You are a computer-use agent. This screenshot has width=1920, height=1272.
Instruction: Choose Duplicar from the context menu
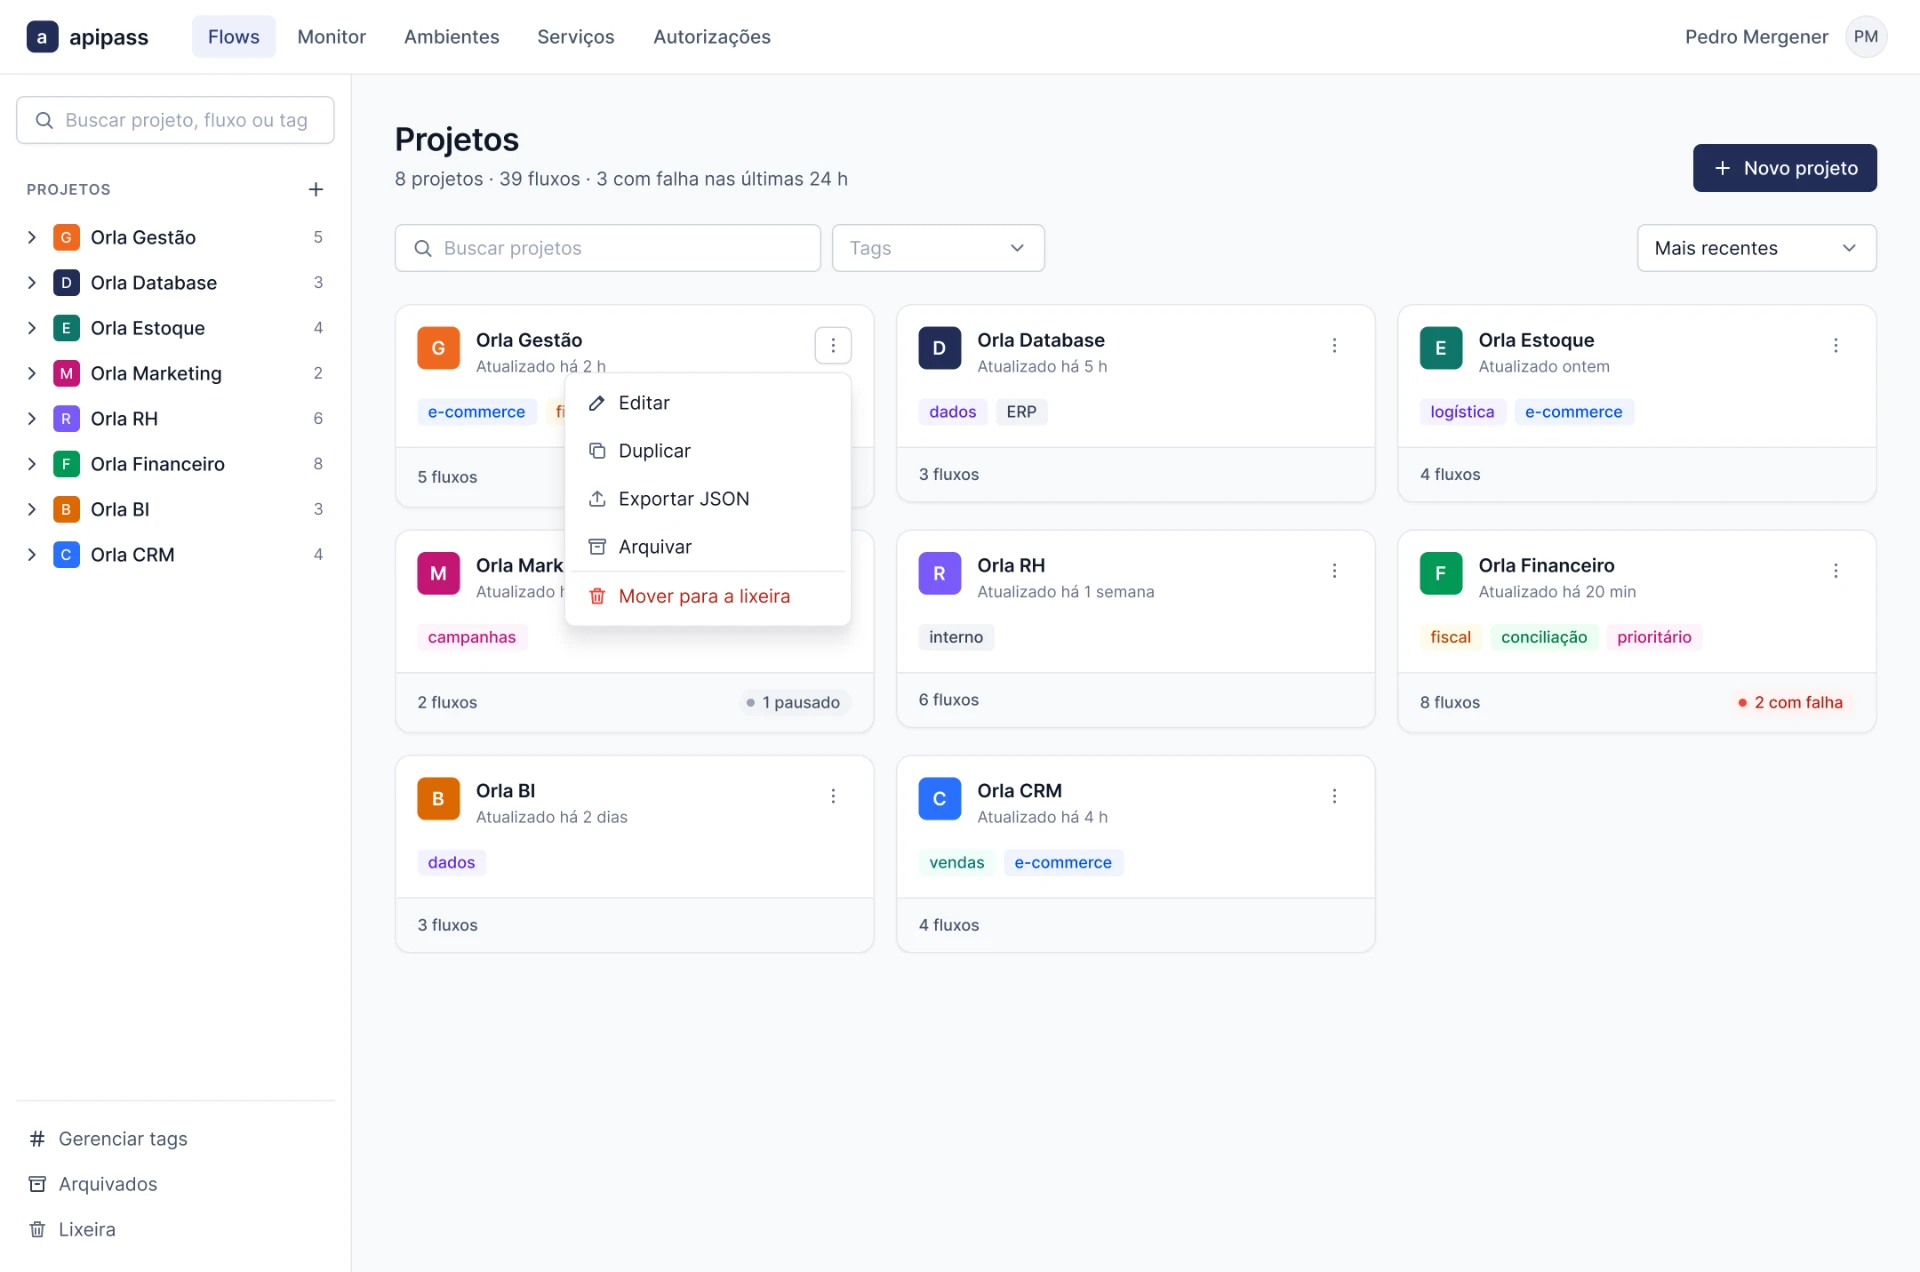coord(707,451)
